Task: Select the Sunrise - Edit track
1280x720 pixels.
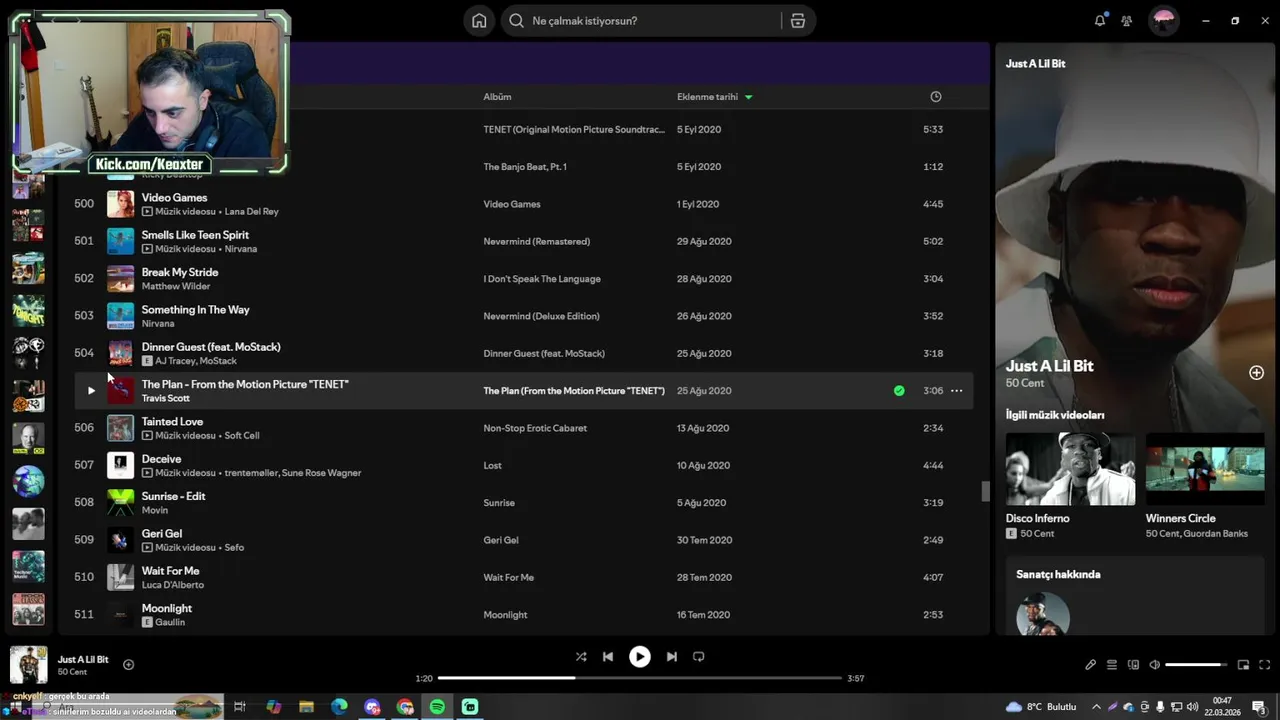Action: (x=173, y=496)
